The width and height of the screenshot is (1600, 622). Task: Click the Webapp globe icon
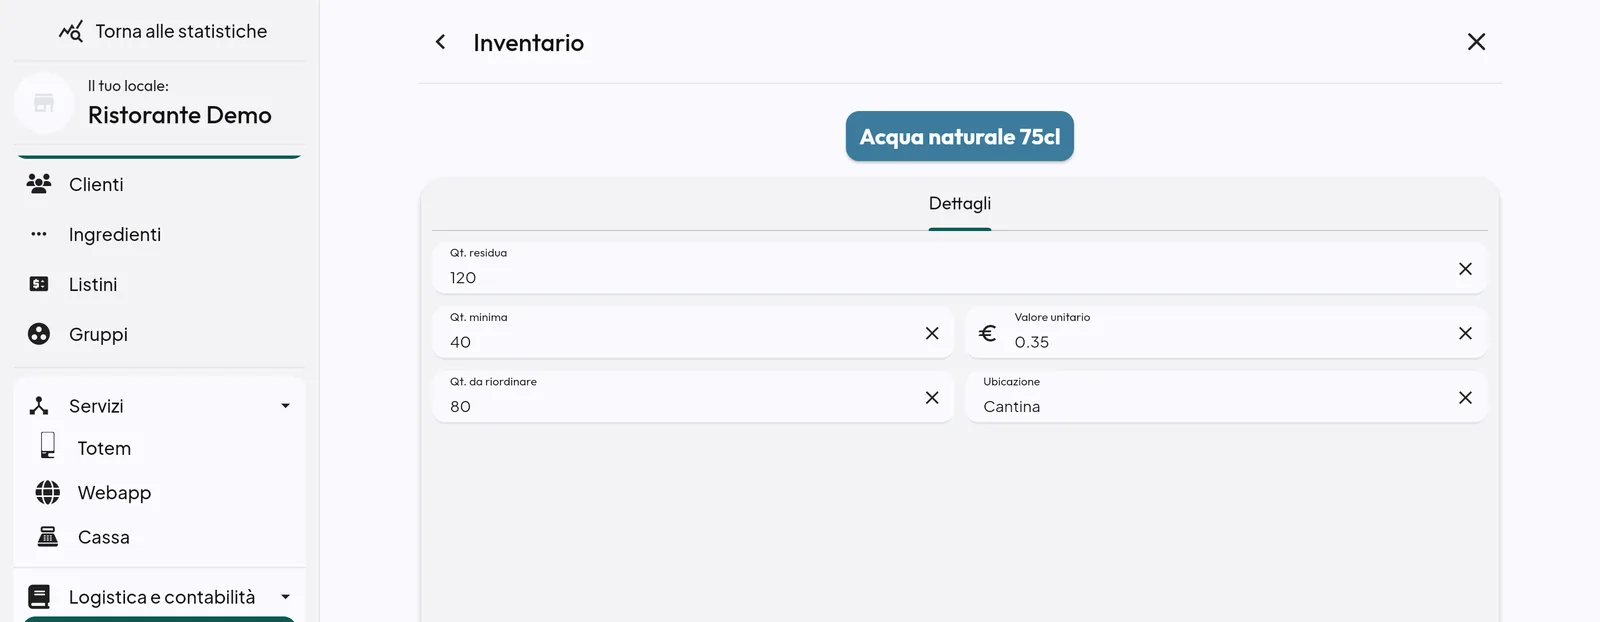click(48, 492)
